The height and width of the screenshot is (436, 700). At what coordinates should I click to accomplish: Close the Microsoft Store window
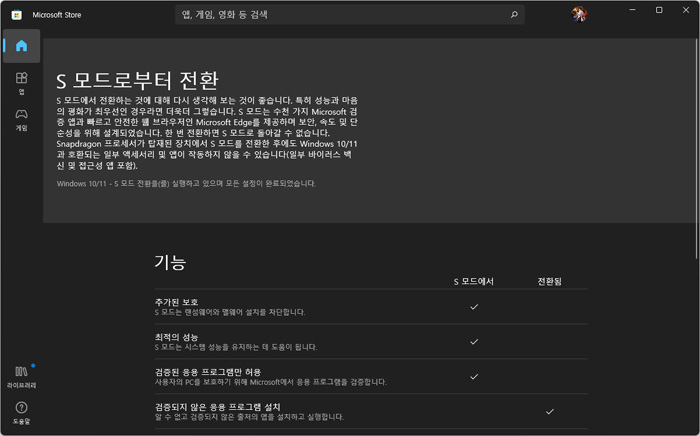[686, 10]
